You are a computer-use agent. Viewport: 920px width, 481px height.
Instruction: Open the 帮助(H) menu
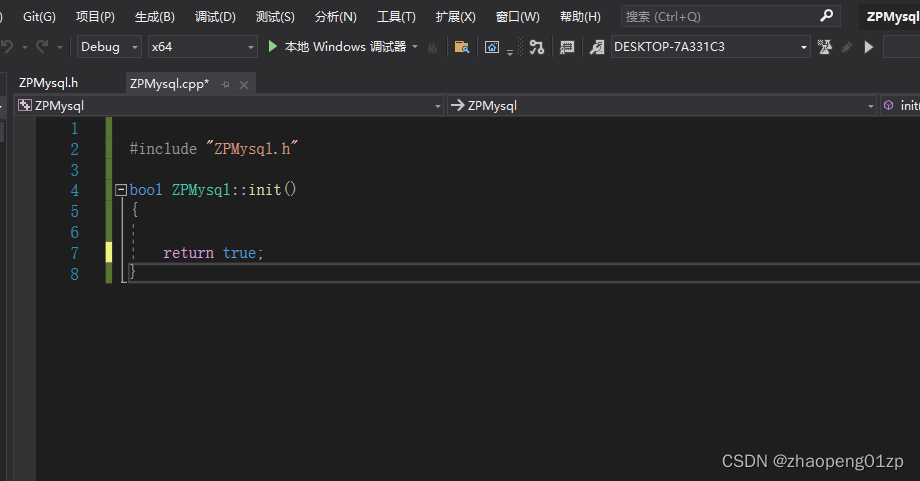tap(580, 16)
